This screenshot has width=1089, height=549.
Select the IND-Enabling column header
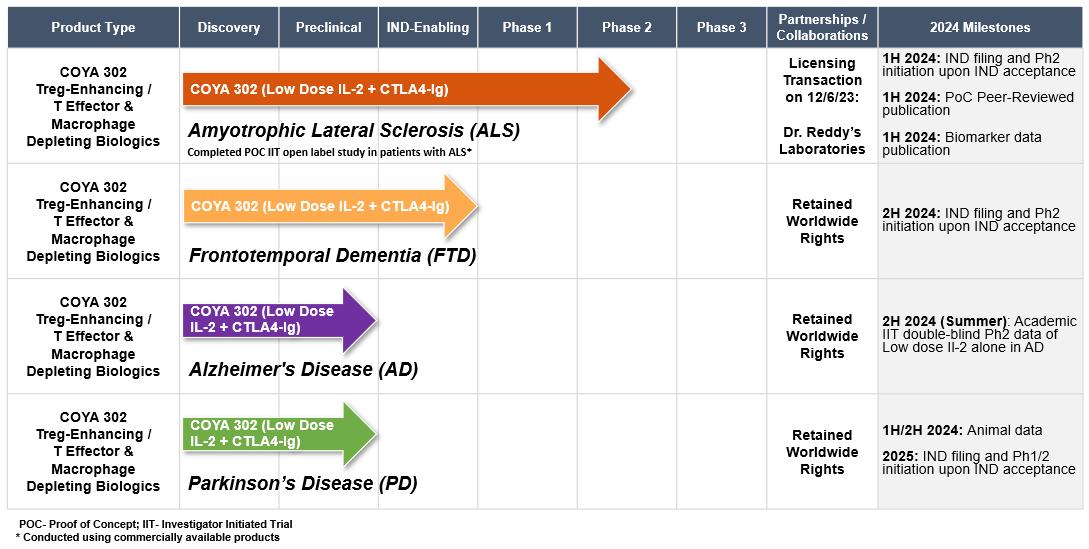[x=428, y=27]
